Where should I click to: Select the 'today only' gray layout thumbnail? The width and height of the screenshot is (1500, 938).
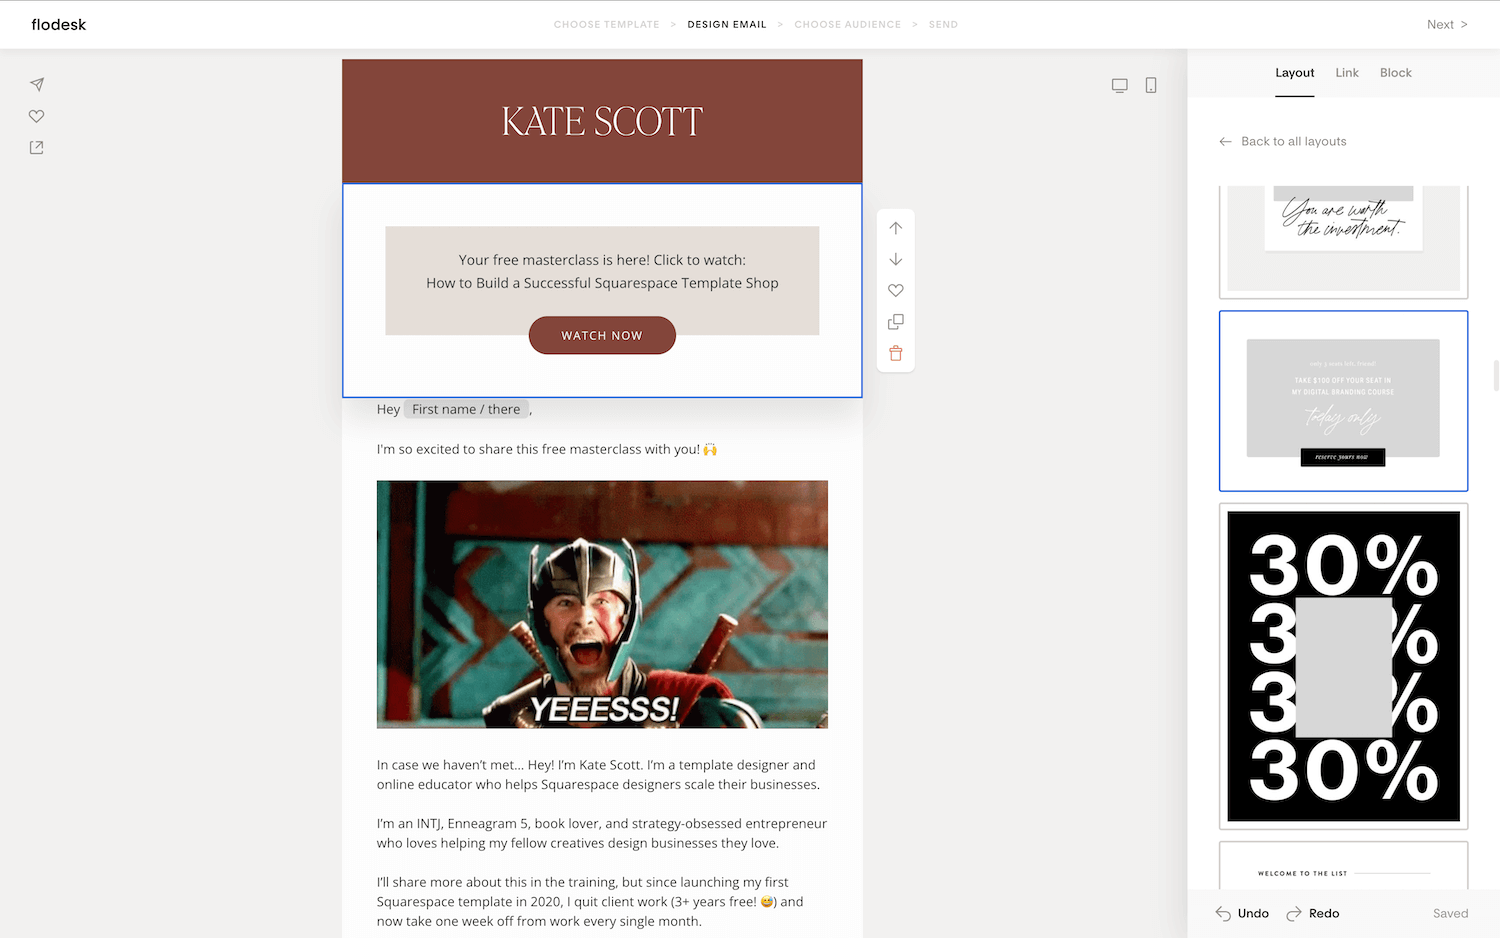click(x=1343, y=401)
